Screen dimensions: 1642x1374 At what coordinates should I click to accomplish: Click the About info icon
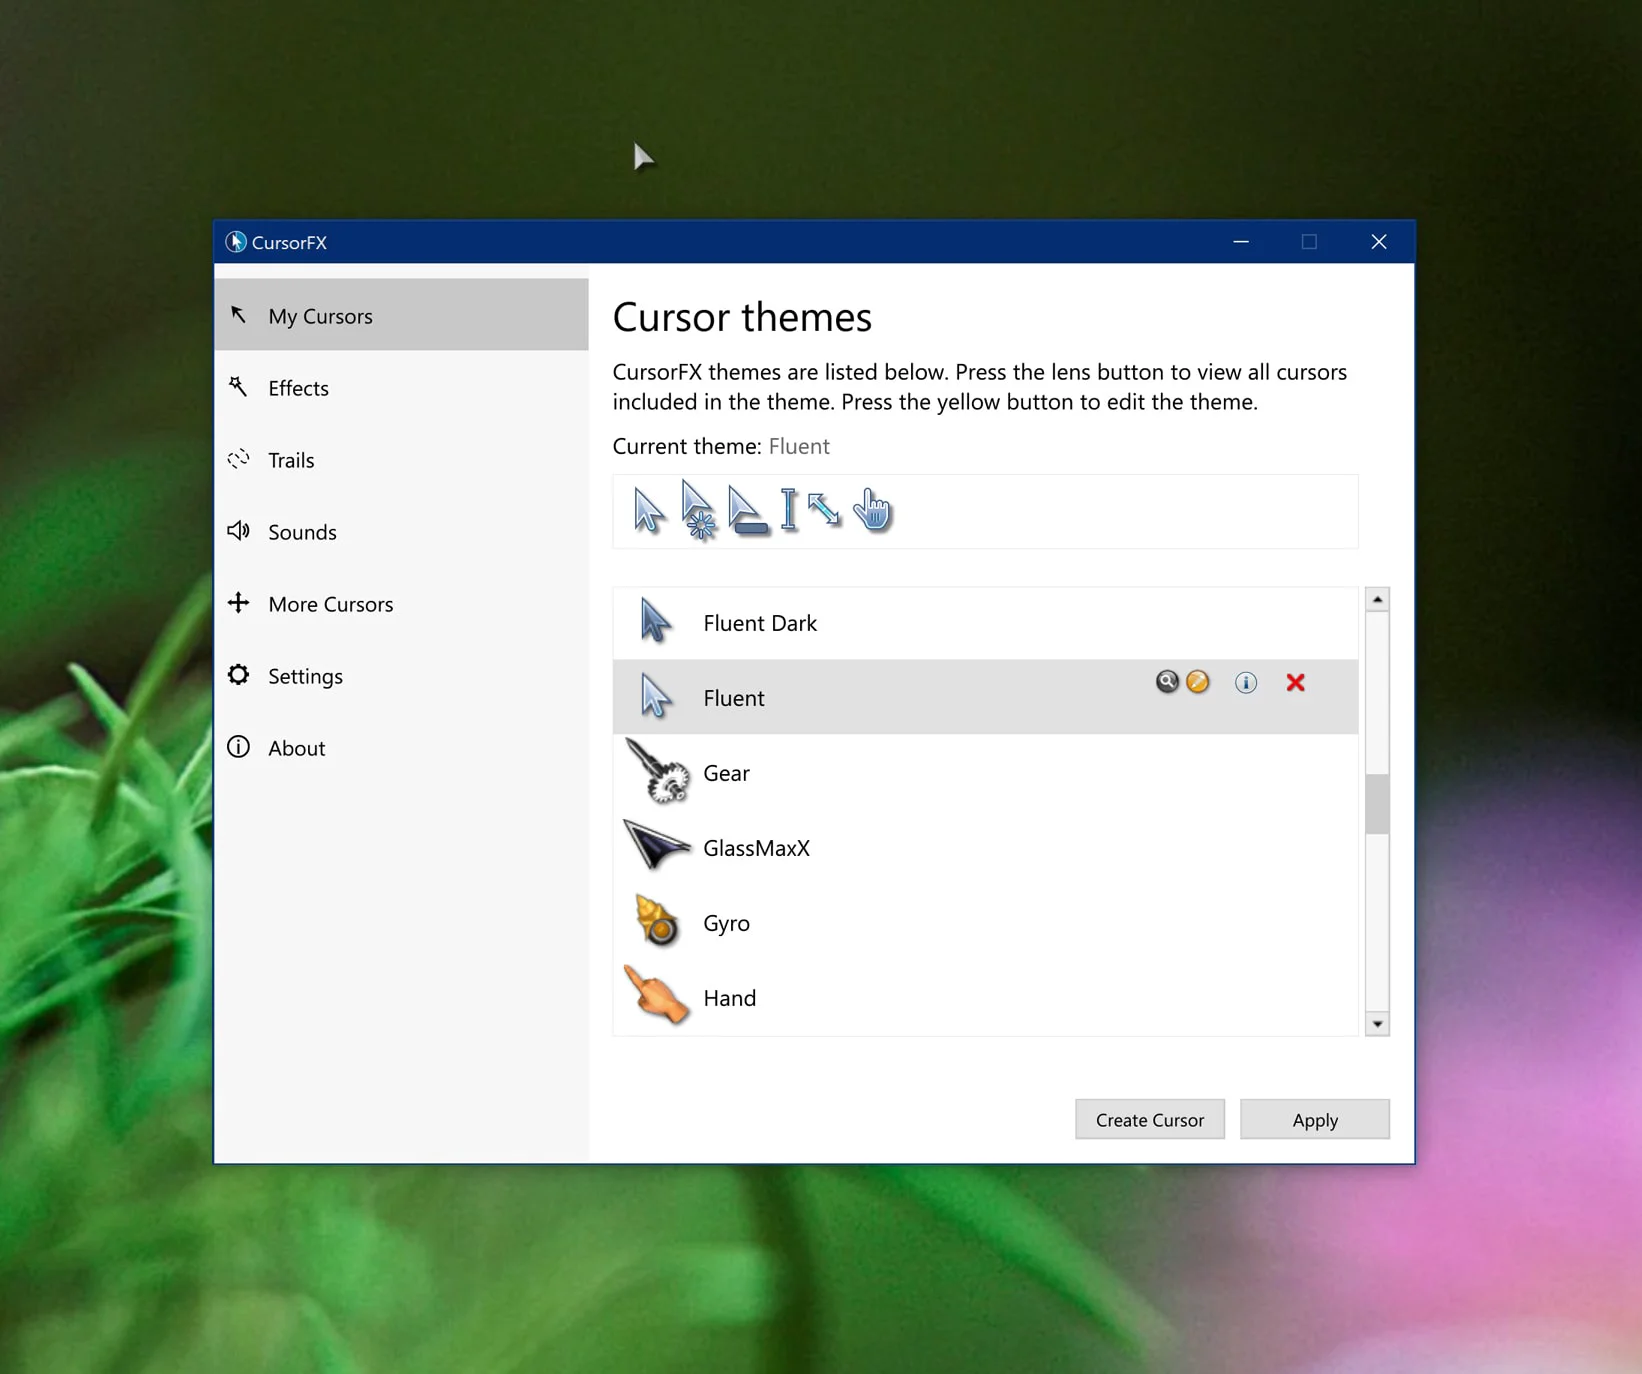[x=238, y=747]
